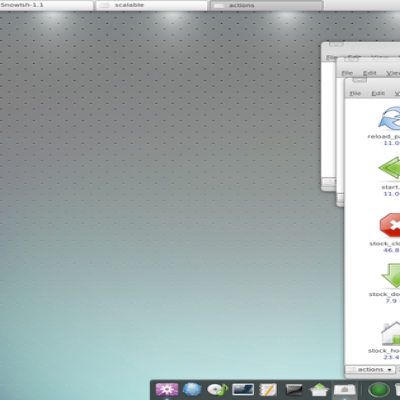The width and height of the screenshot is (400, 400).
Task: Click the reload_p file name label
Action: point(384,136)
